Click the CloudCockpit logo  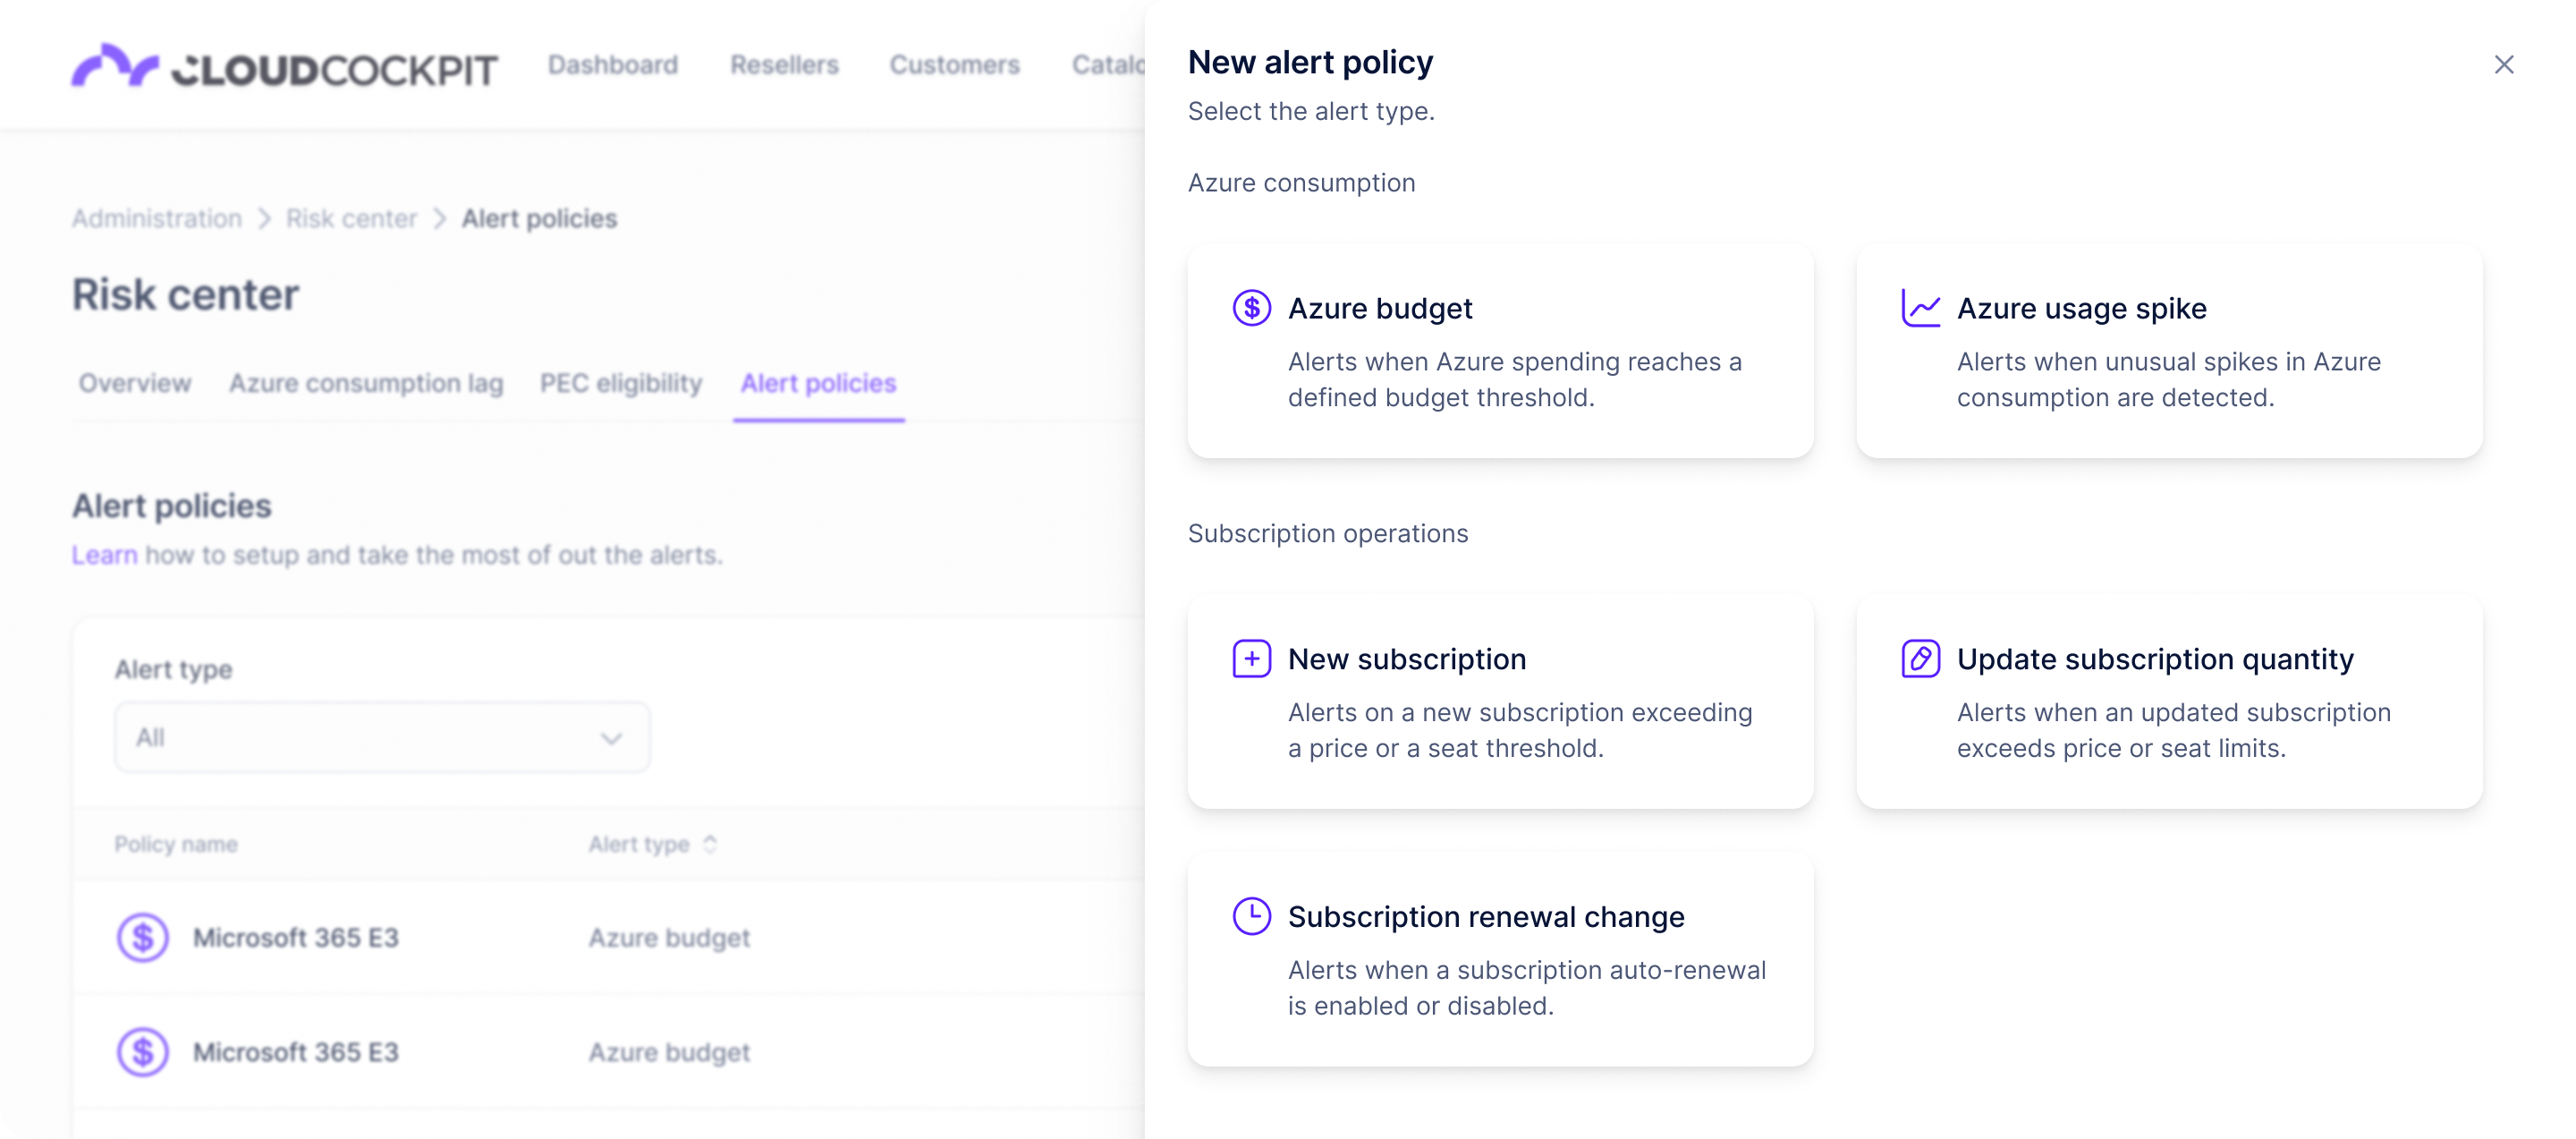(284, 67)
